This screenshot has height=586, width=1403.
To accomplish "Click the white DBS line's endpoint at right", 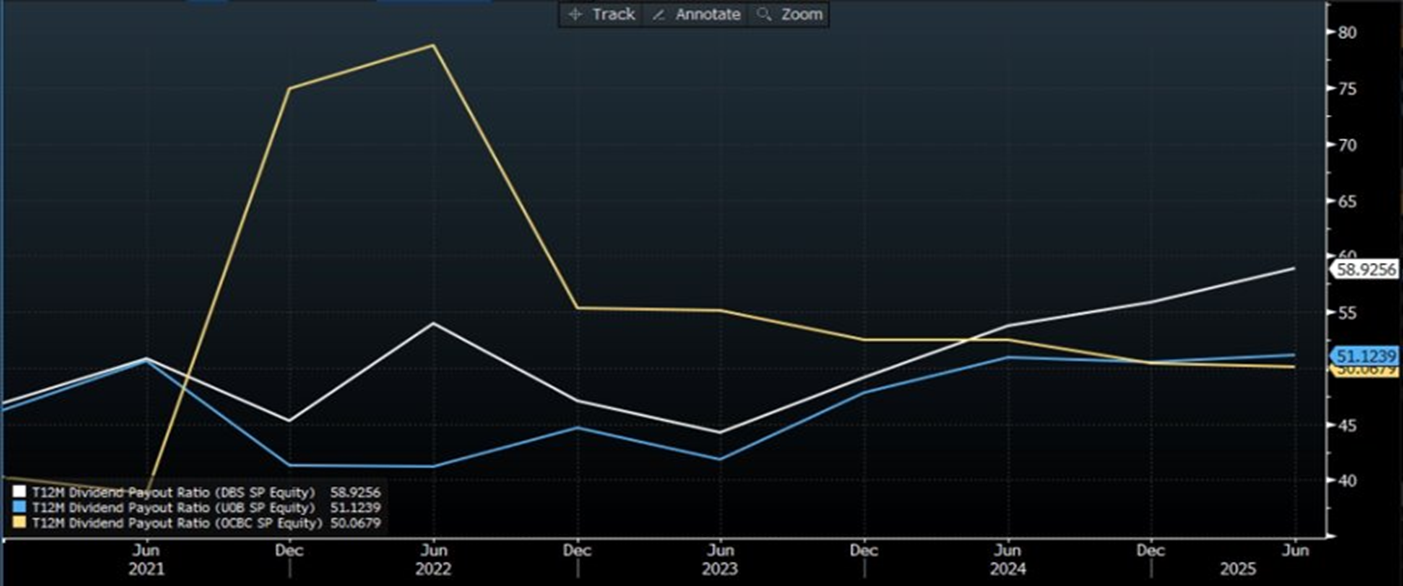I will point(1295,268).
